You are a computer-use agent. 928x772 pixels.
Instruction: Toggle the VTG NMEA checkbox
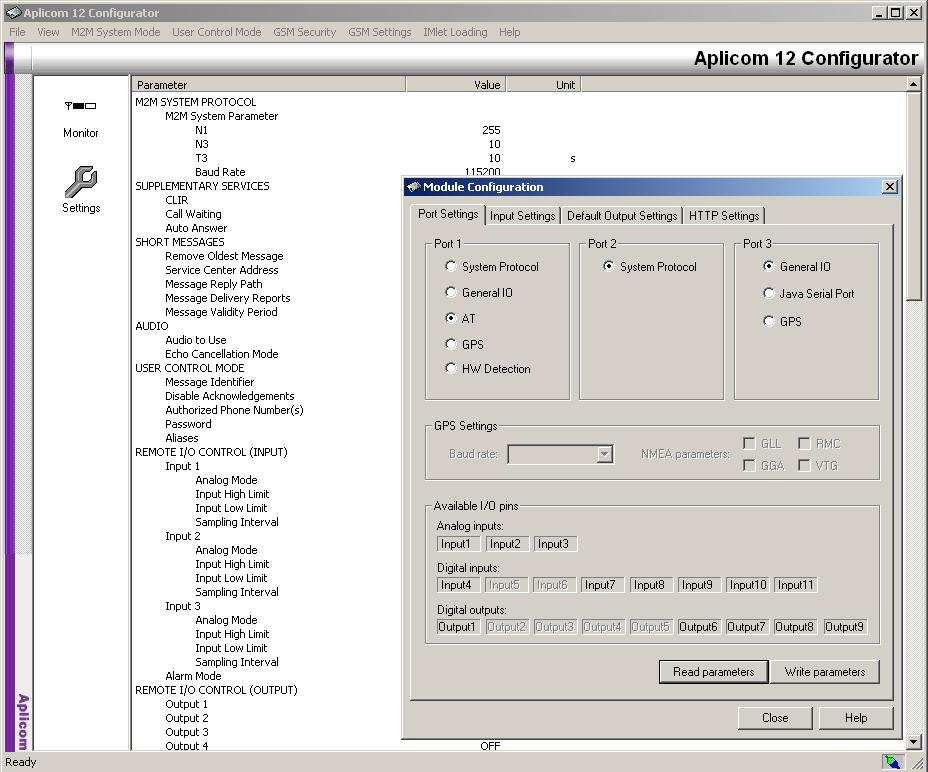click(x=804, y=465)
